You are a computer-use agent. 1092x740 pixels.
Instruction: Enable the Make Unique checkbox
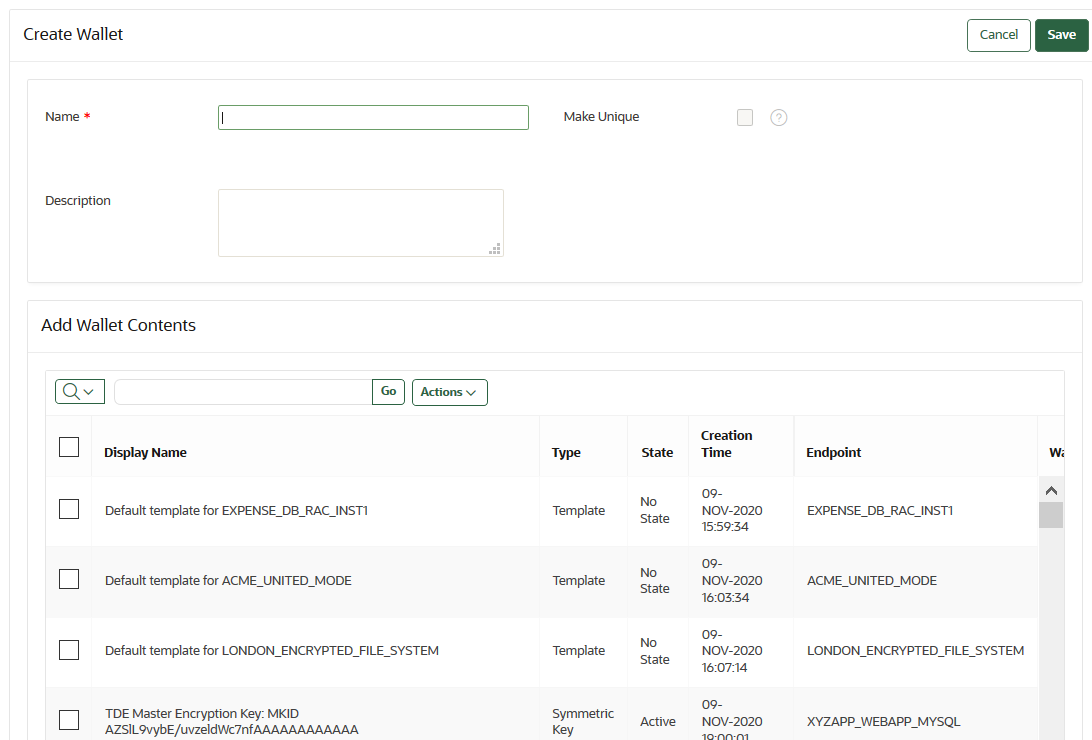(x=744, y=117)
